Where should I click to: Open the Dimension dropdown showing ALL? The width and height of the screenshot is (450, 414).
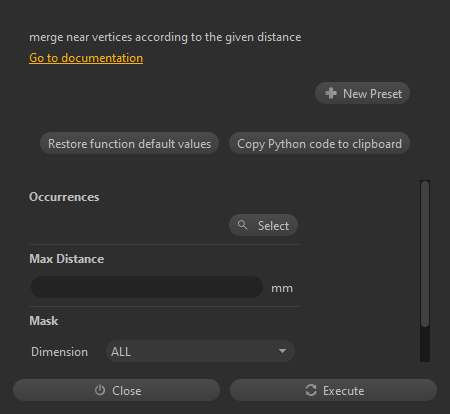pyautogui.click(x=200, y=351)
